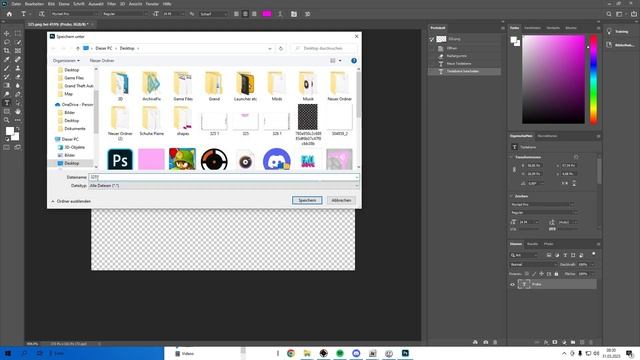Click Neuer Ordner in save dialog
The image size is (640, 360).
point(102,60)
